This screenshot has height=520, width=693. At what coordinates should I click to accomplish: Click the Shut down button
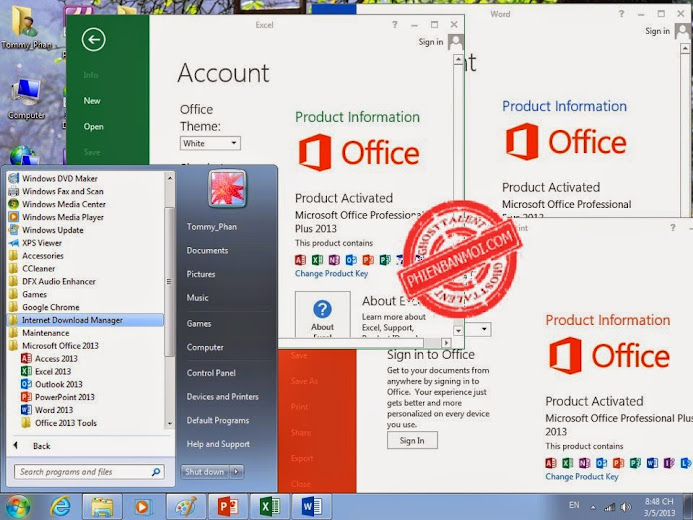tap(205, 472)
